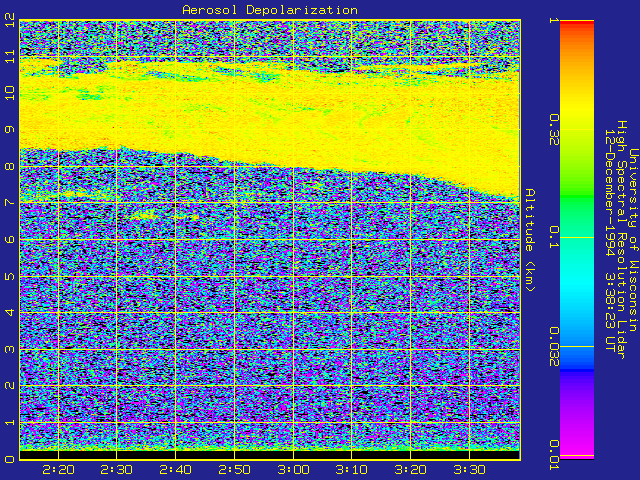Click altitude axis label 8

10,166
